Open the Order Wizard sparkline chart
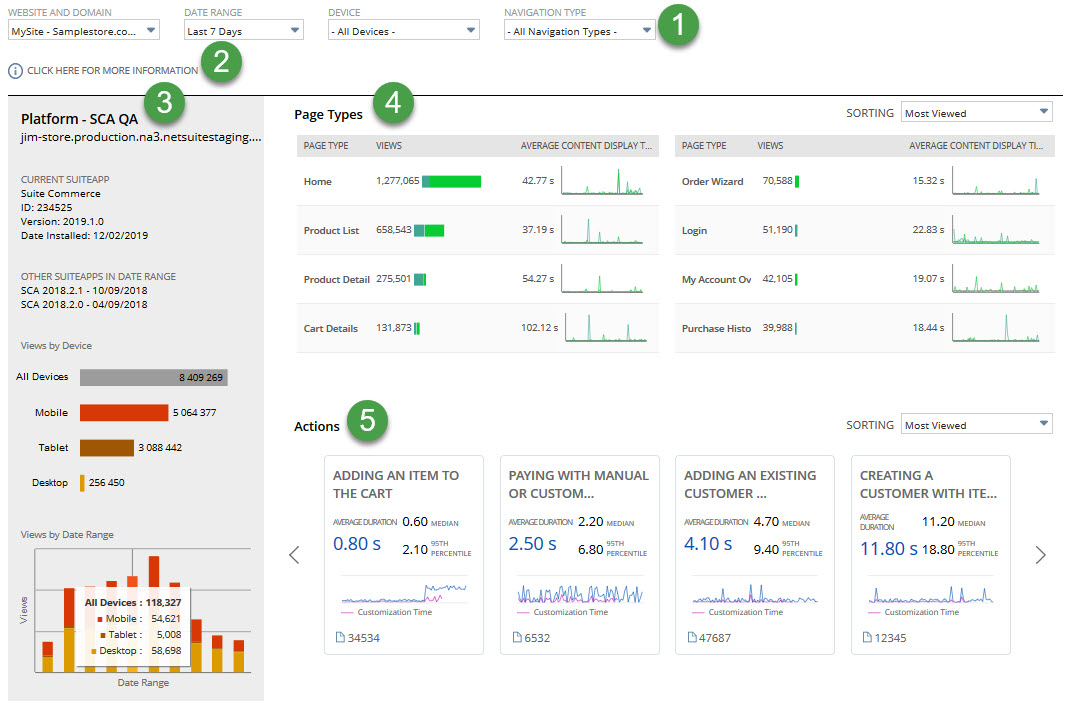 pos(996,181)
